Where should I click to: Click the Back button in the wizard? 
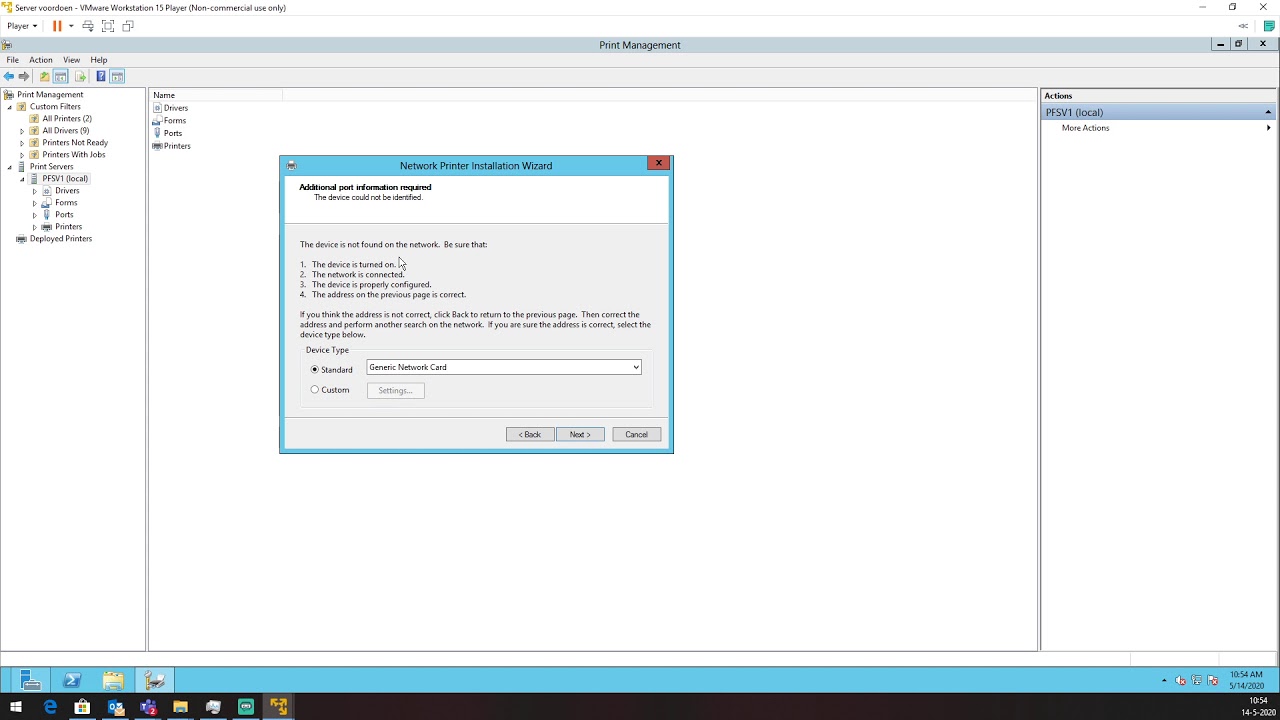(x=530, y=434)
